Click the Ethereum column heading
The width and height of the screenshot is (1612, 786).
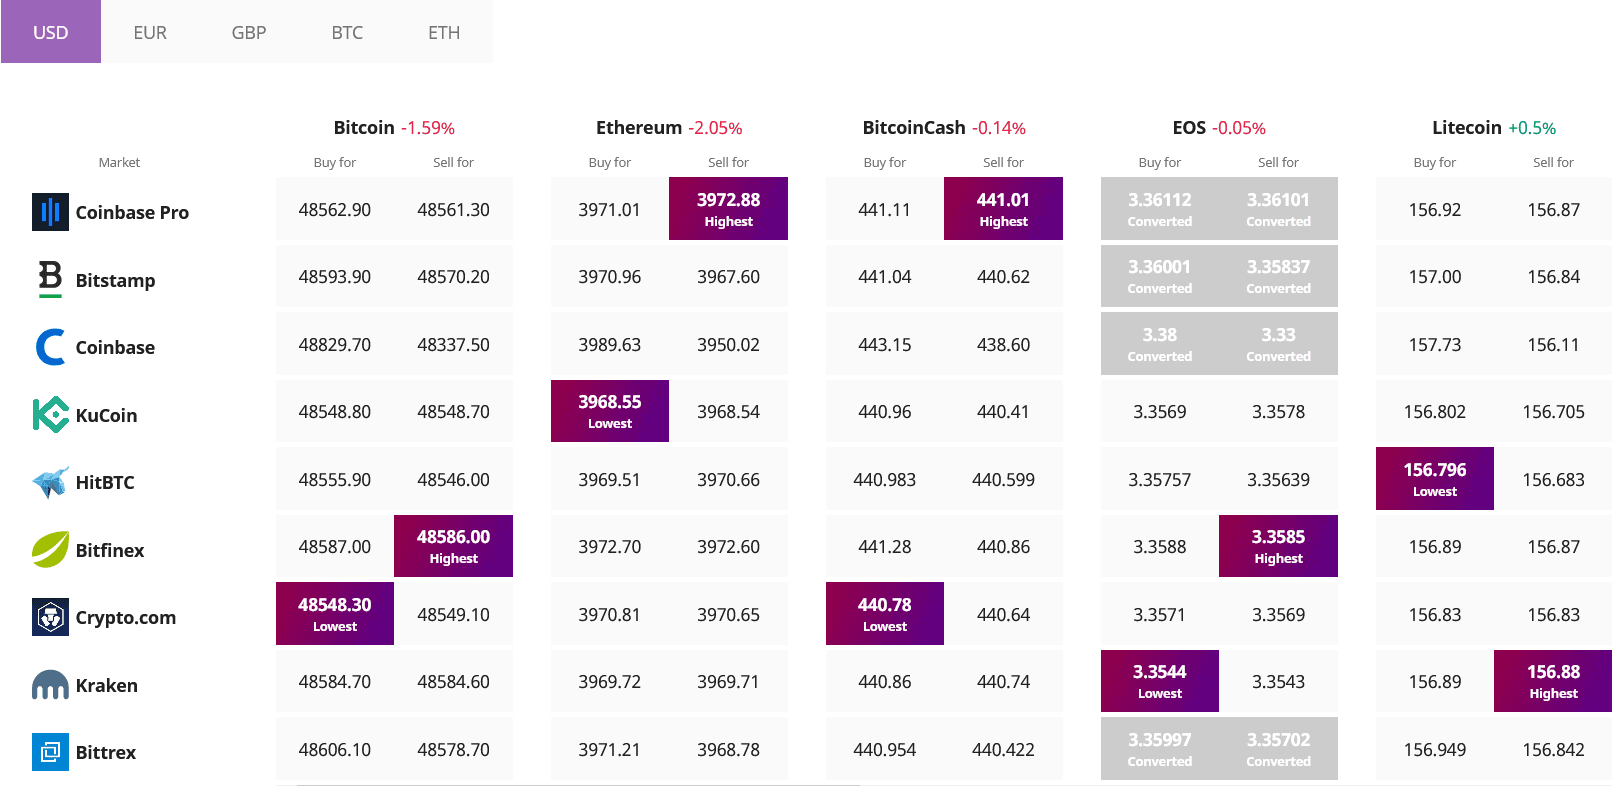639,127
